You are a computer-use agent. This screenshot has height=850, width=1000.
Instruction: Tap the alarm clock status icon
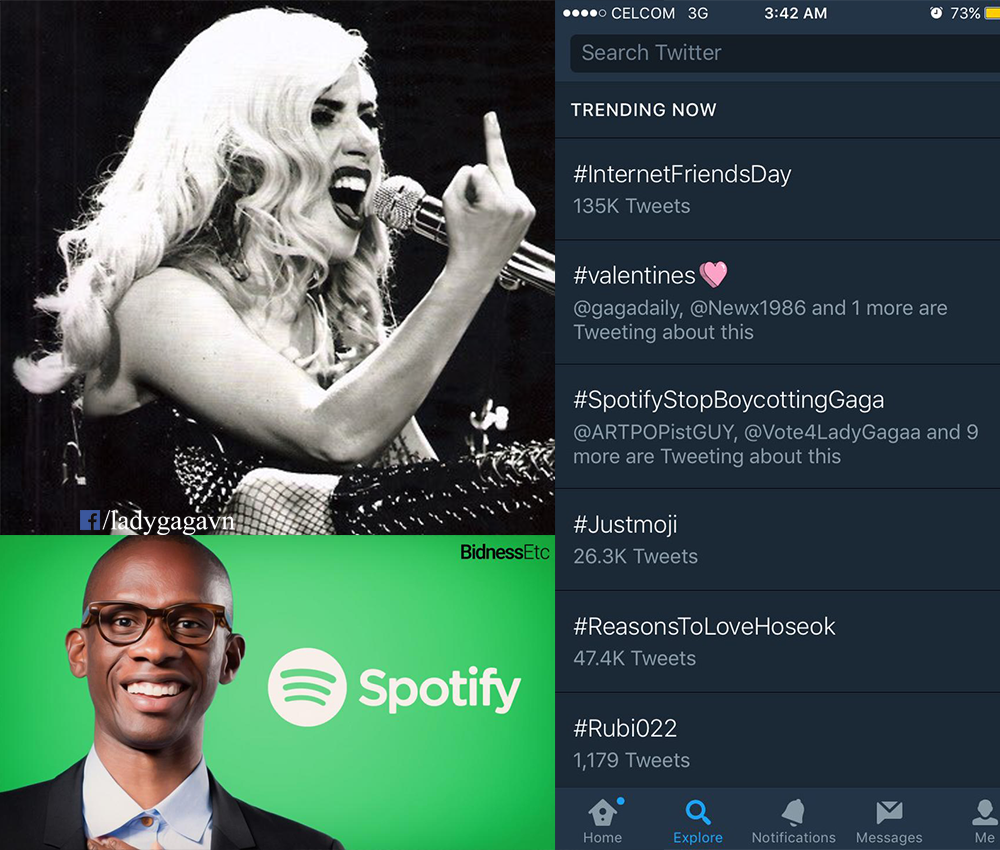point(936,13)
